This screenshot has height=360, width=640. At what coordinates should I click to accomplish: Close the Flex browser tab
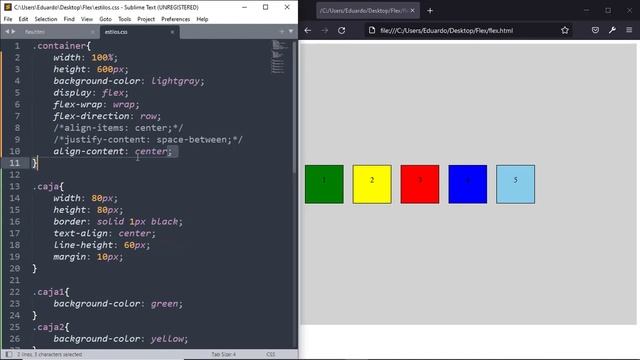(x=412, y=11)
